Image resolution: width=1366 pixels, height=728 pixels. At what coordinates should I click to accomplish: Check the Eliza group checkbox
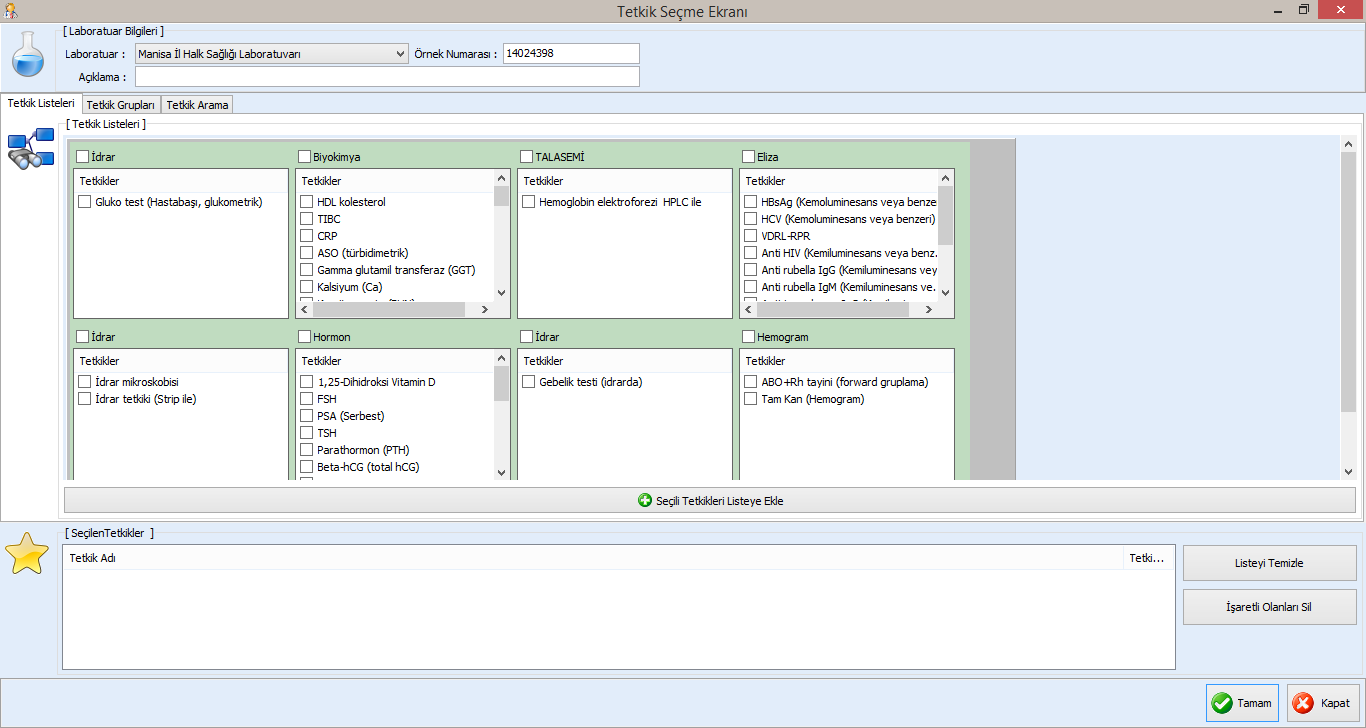(748, 156)
